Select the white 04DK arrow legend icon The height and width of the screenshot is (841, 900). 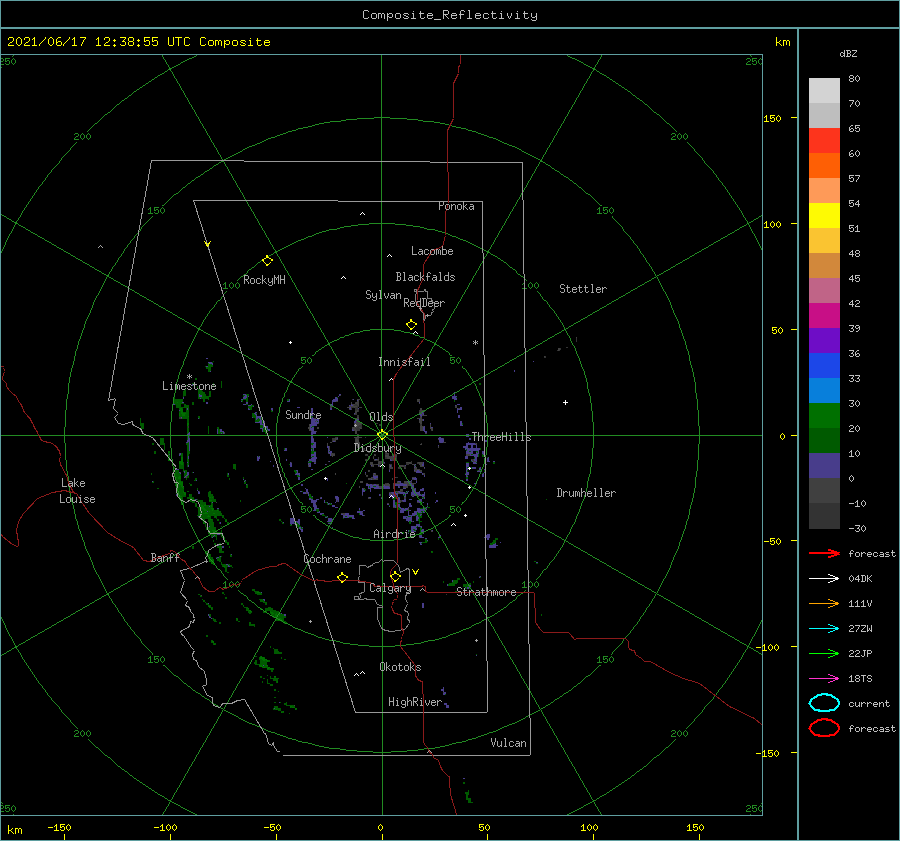824,578
